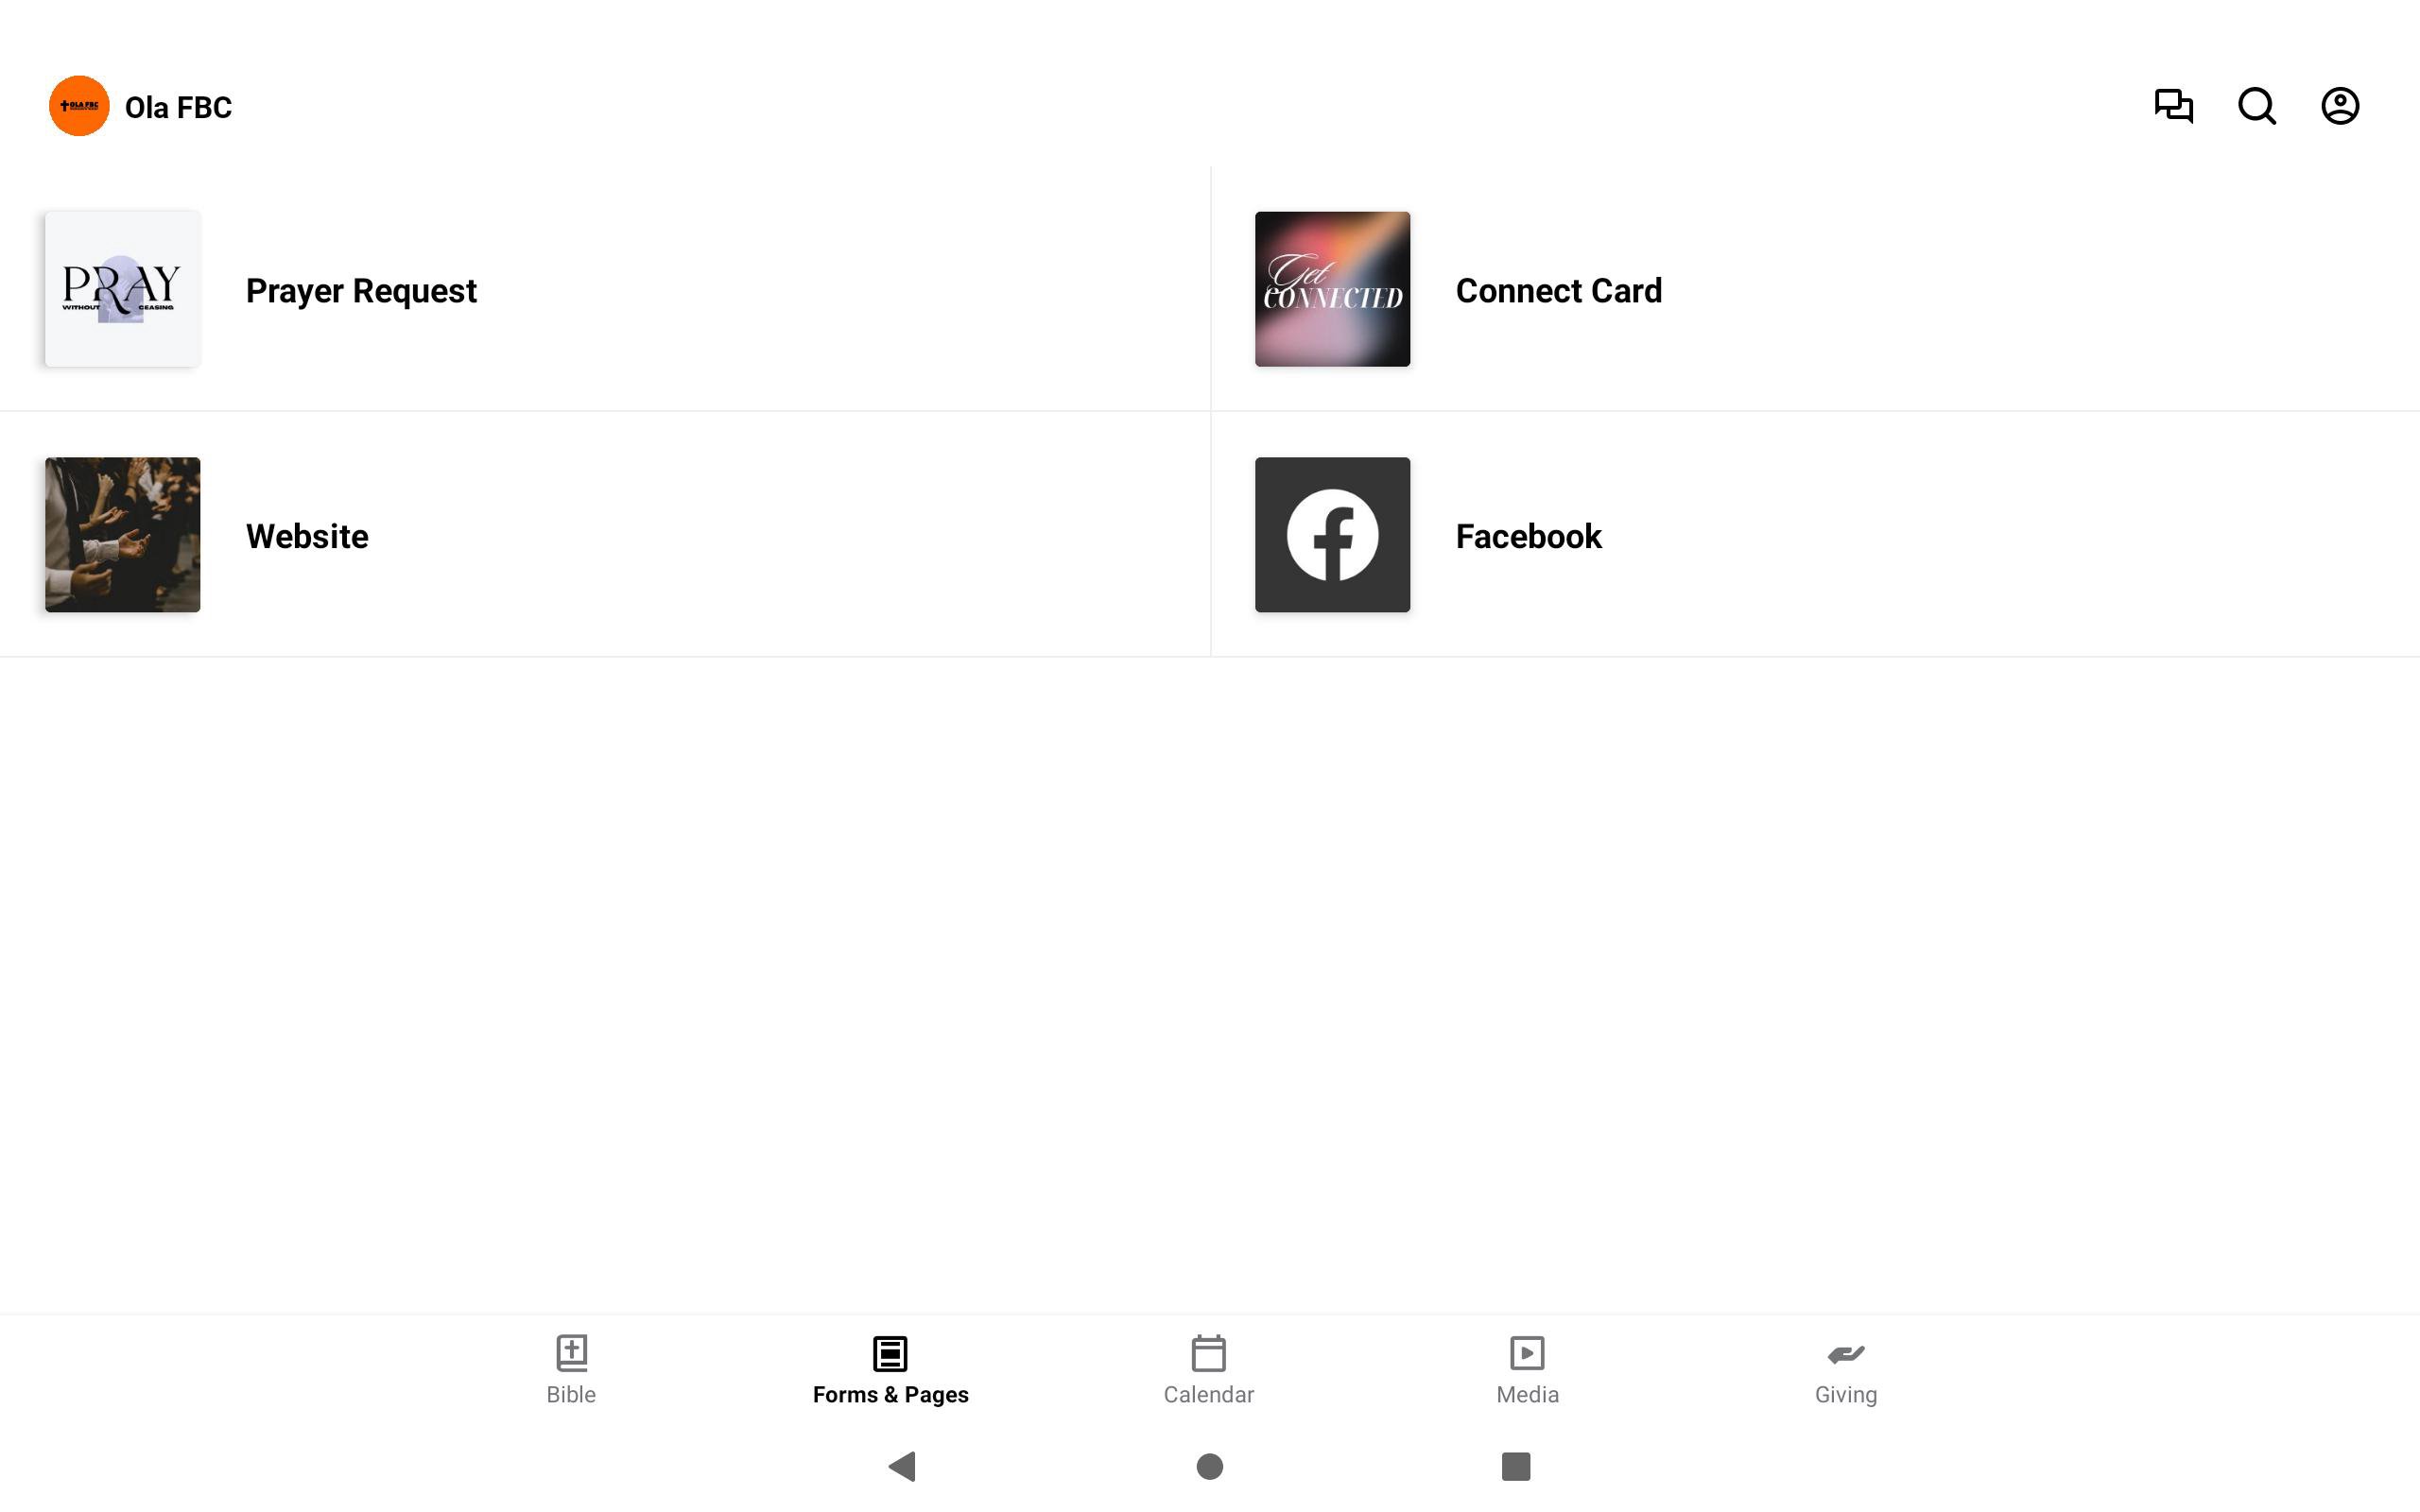Tap the Android home circle button

tap(1210, 1466)
